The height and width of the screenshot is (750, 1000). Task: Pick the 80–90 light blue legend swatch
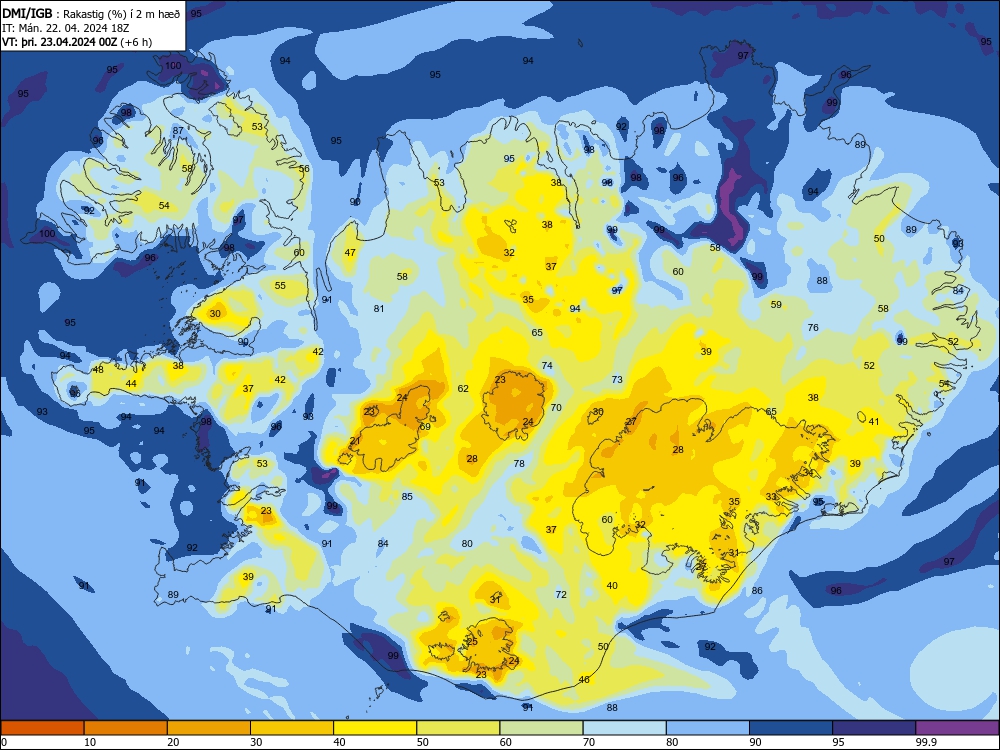tap(707, 728)
